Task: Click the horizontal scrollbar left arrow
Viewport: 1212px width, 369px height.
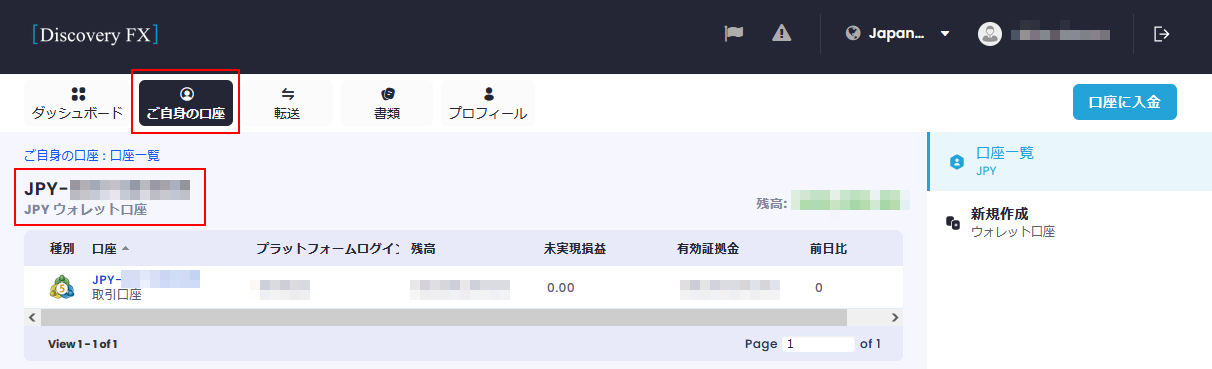Action: [32, 317]
